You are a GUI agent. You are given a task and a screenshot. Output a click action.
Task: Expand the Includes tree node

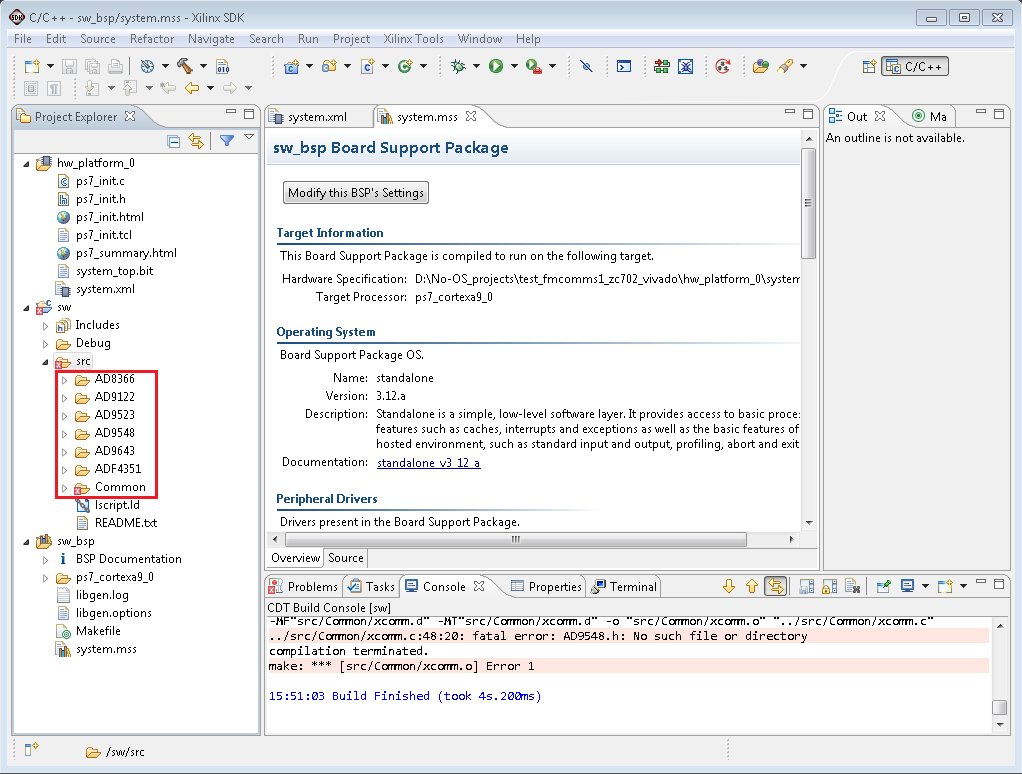pyautogui.click(x=46, y=325)
